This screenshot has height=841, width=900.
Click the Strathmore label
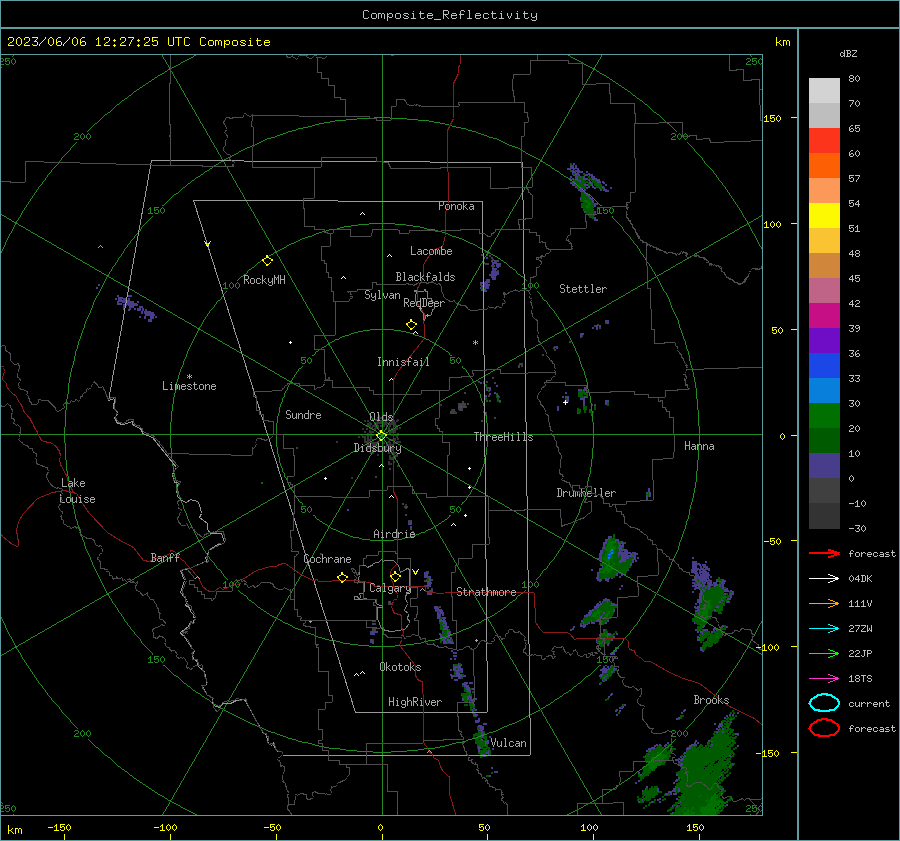click(486, 592)
